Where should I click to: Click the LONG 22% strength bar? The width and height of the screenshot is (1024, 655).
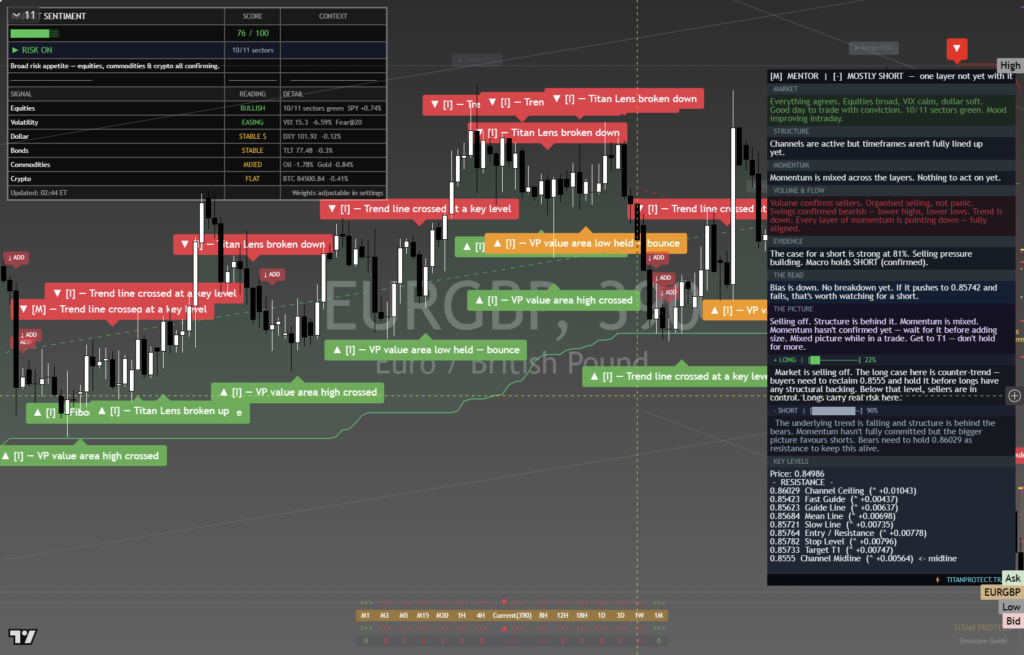[x=835, y=360]
